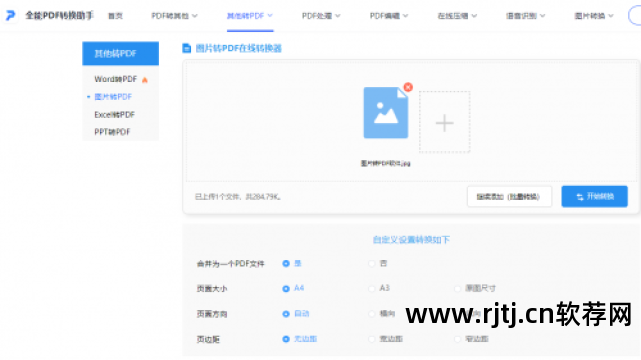Click the 页边距 label

(x=208, y=340)
